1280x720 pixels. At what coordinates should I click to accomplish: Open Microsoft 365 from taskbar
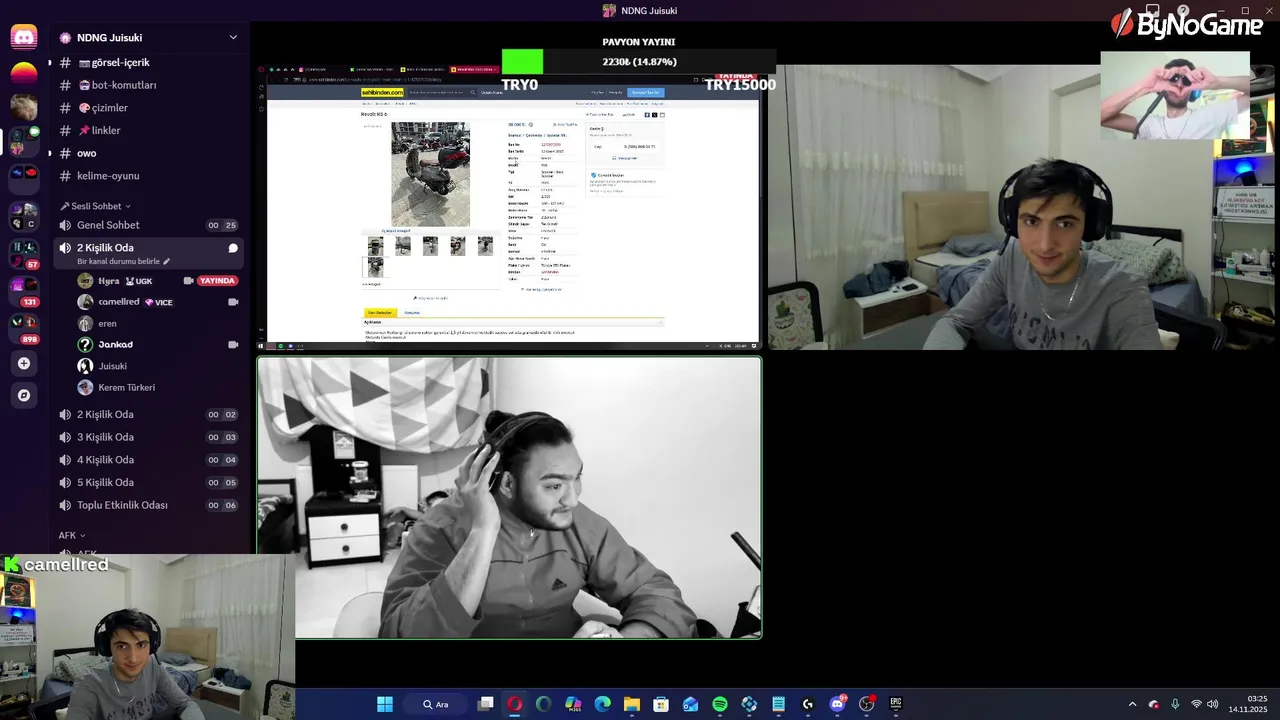tap(573, 704)
